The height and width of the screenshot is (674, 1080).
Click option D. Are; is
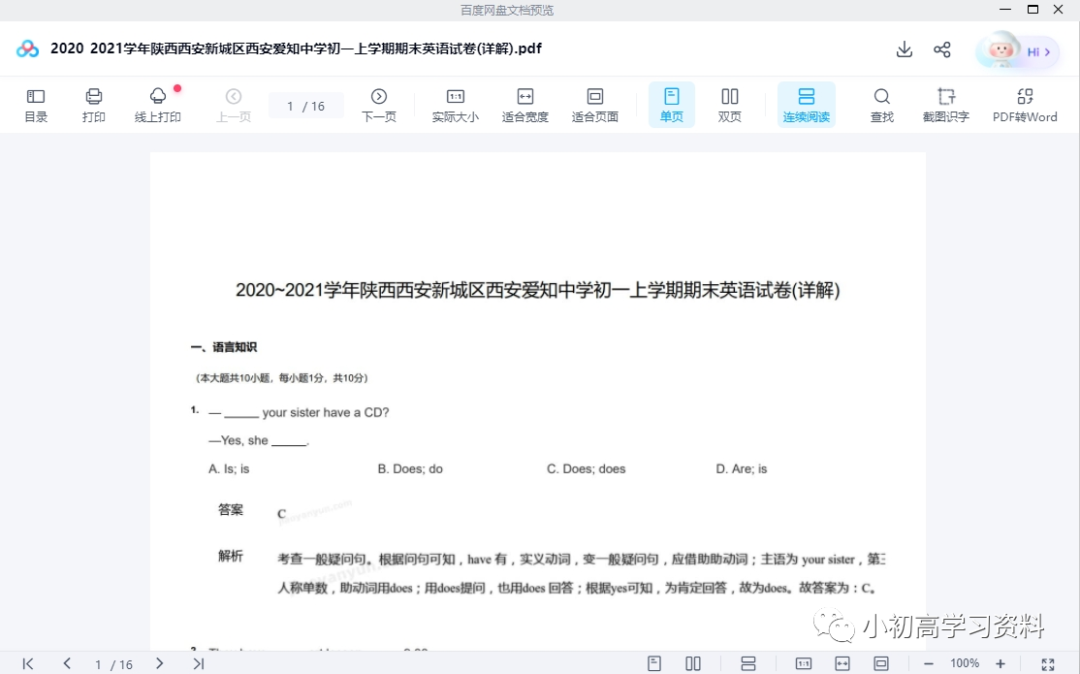coord(741,469)
